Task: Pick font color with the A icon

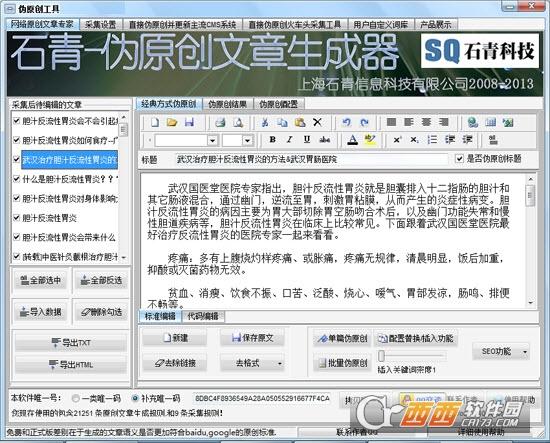Action: tap(353, 140)
